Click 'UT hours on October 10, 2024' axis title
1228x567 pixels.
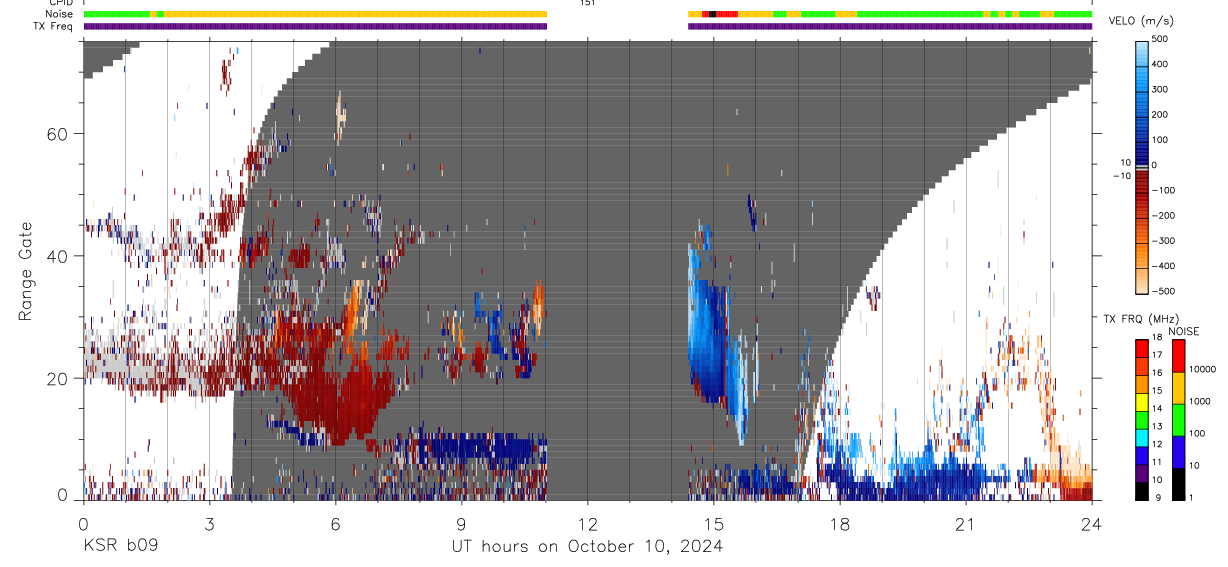586,547
